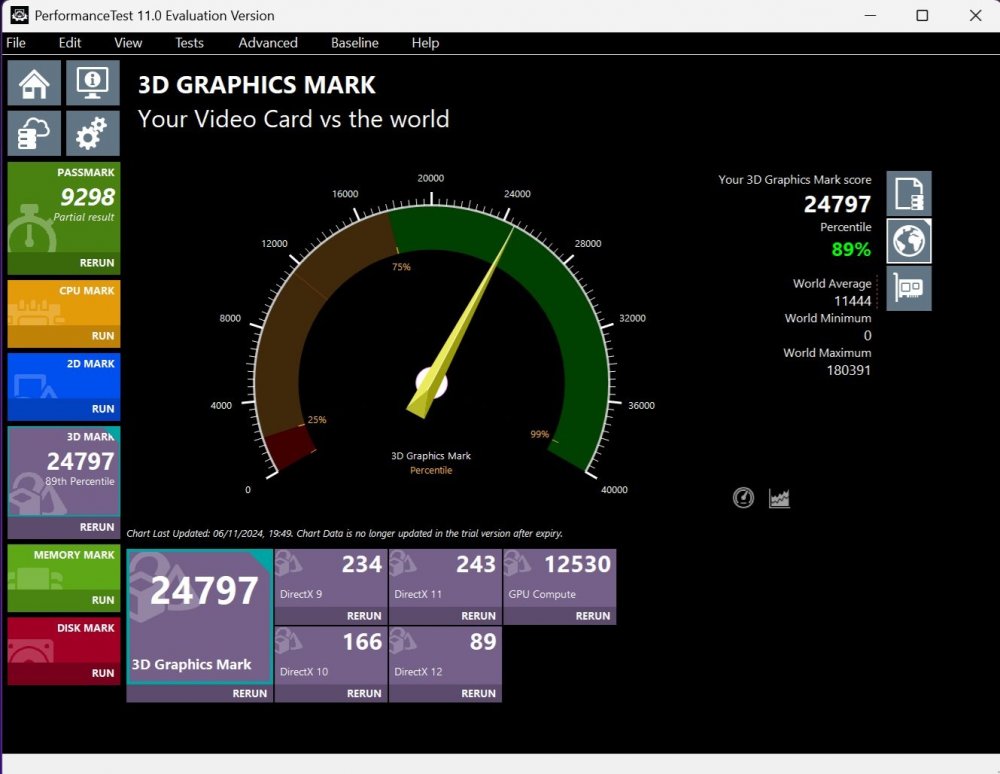Open the View menu
This screenshot has height=774, width=1000.
point(128,43)
